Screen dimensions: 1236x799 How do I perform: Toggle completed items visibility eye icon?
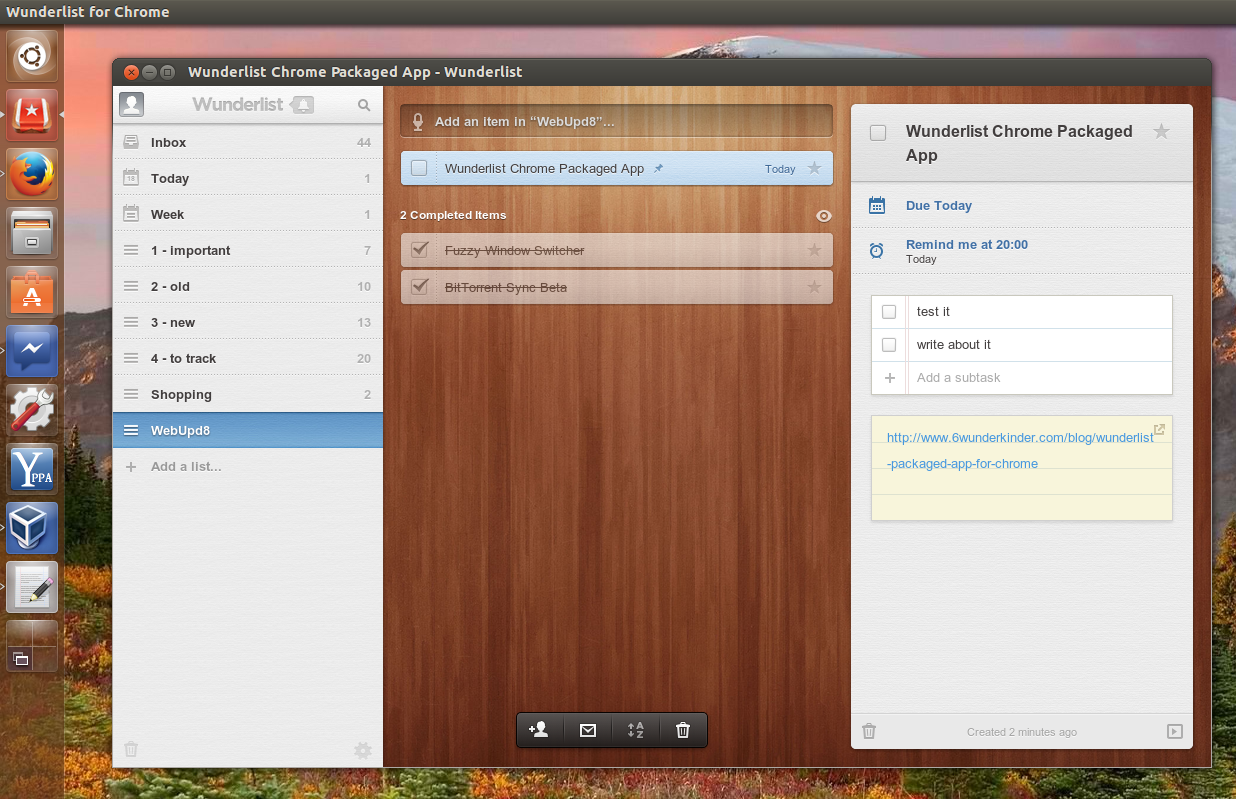[824, 216]
